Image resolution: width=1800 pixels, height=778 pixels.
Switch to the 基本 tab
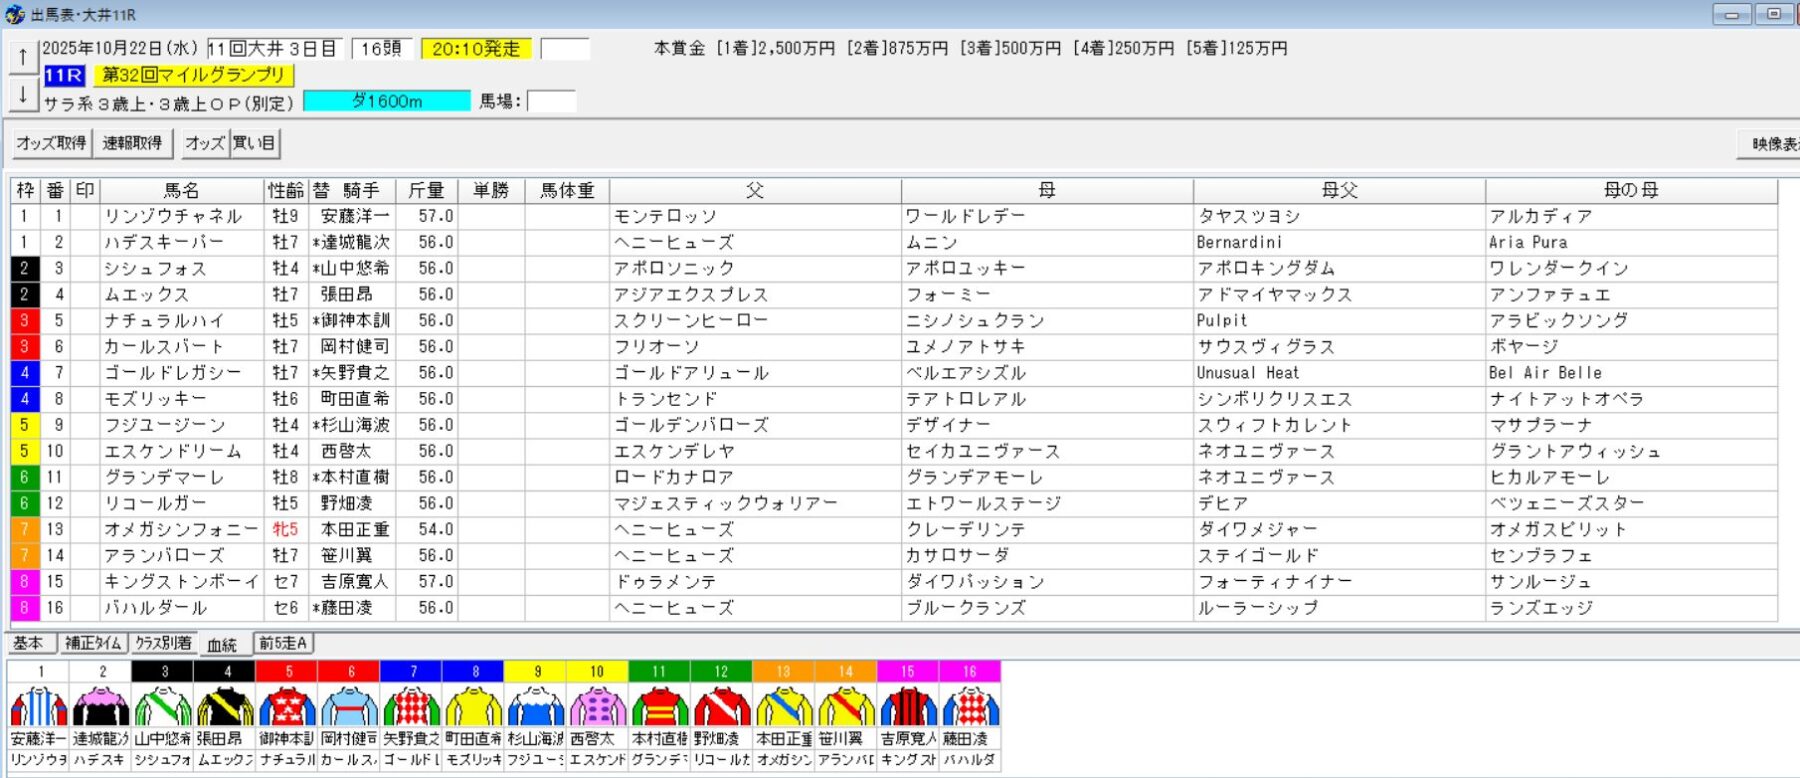(x=28, y=643)
